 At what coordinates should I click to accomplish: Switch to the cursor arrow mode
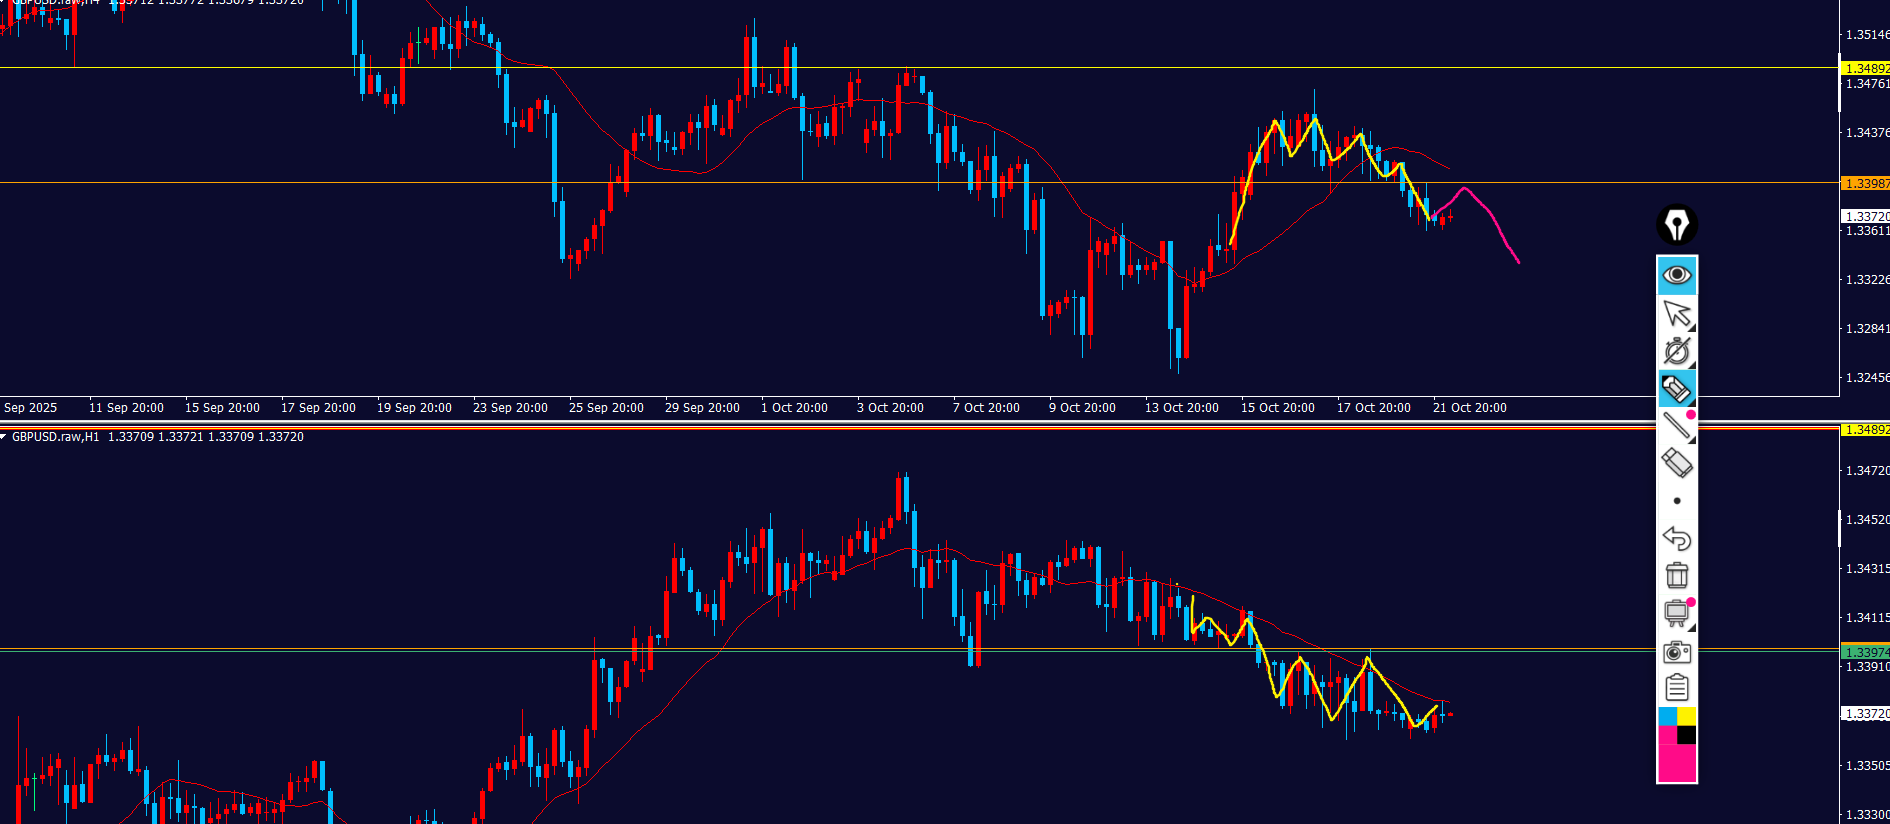pyautogui.click(x=1677, y=313)
